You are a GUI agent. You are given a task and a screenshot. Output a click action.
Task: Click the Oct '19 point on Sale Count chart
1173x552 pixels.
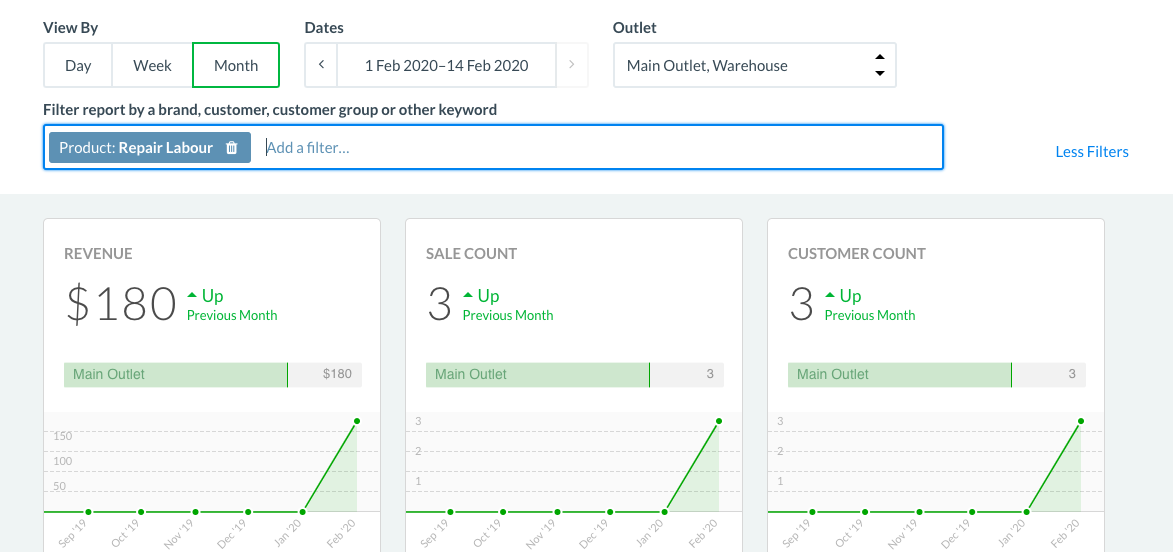coord(503,512)
